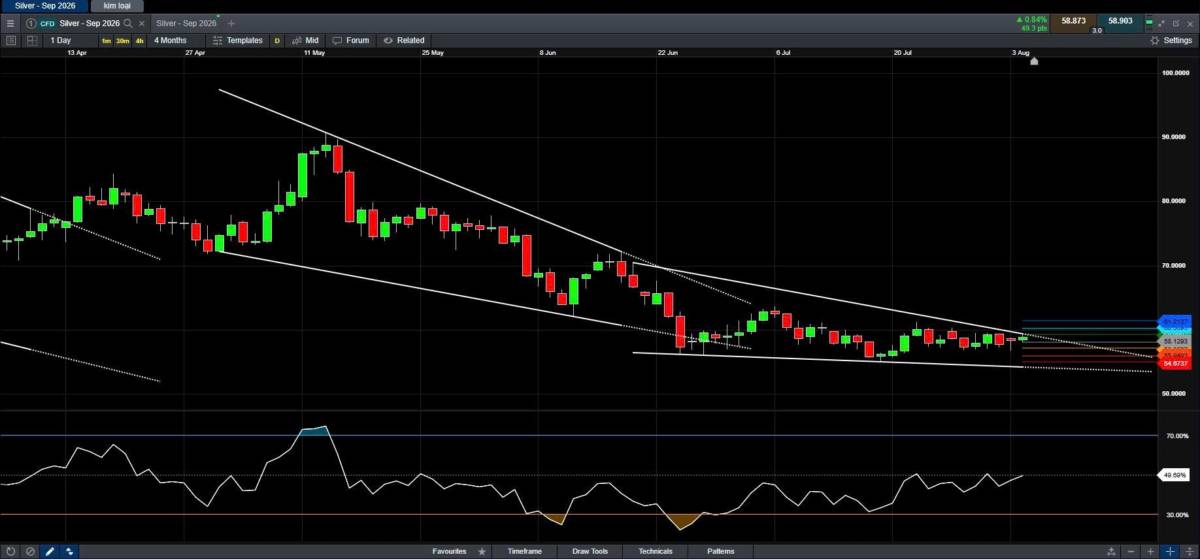Open the Mid price type dropdown
The height and width of the screenshot is (559, 1200).
click(306, 40)
